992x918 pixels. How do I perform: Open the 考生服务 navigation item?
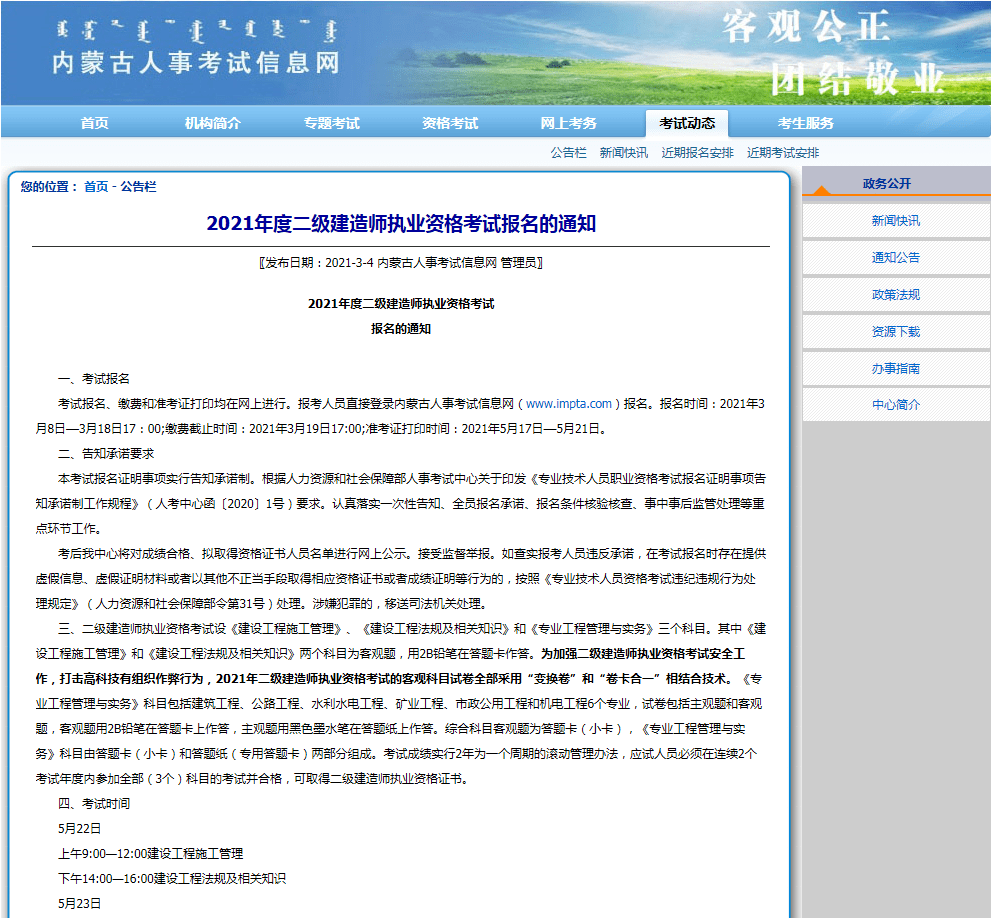pos(806,121)
